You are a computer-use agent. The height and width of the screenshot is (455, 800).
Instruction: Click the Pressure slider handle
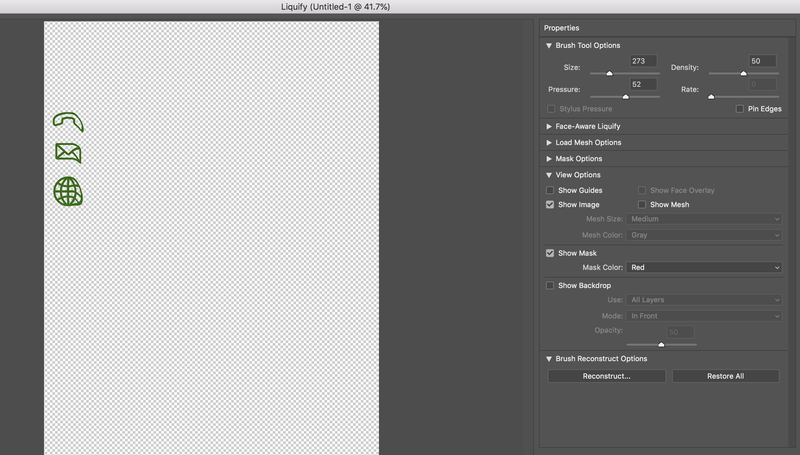(626, 96)
